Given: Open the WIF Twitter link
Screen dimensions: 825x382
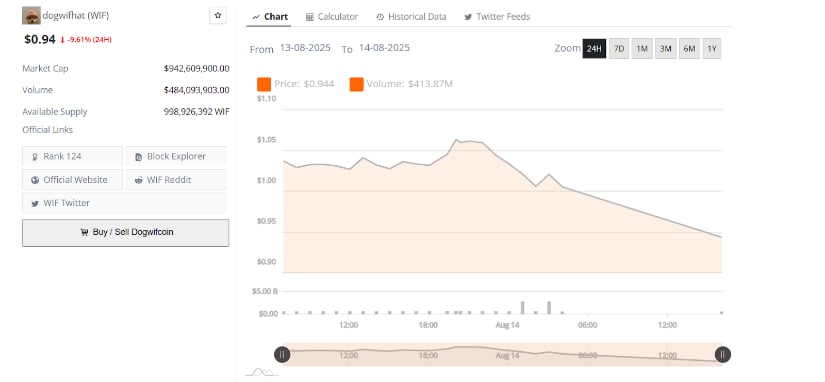Looking at the screenshot, I should [124, 203].
